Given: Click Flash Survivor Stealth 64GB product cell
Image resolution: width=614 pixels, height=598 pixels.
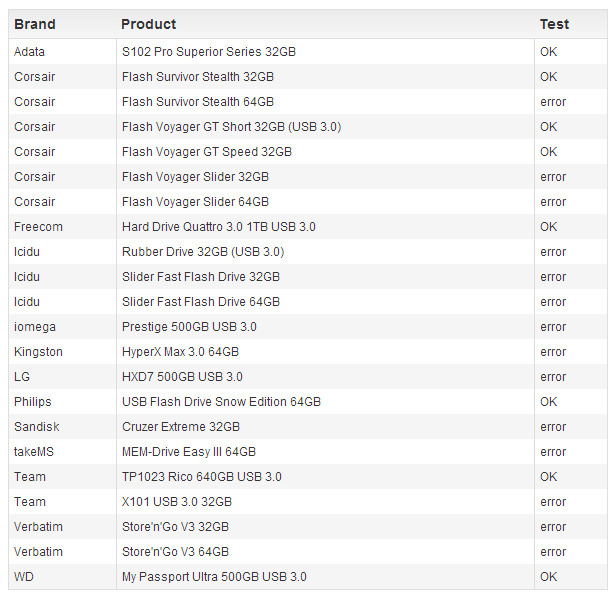Looking at the screenshot, I should [198, 102].
